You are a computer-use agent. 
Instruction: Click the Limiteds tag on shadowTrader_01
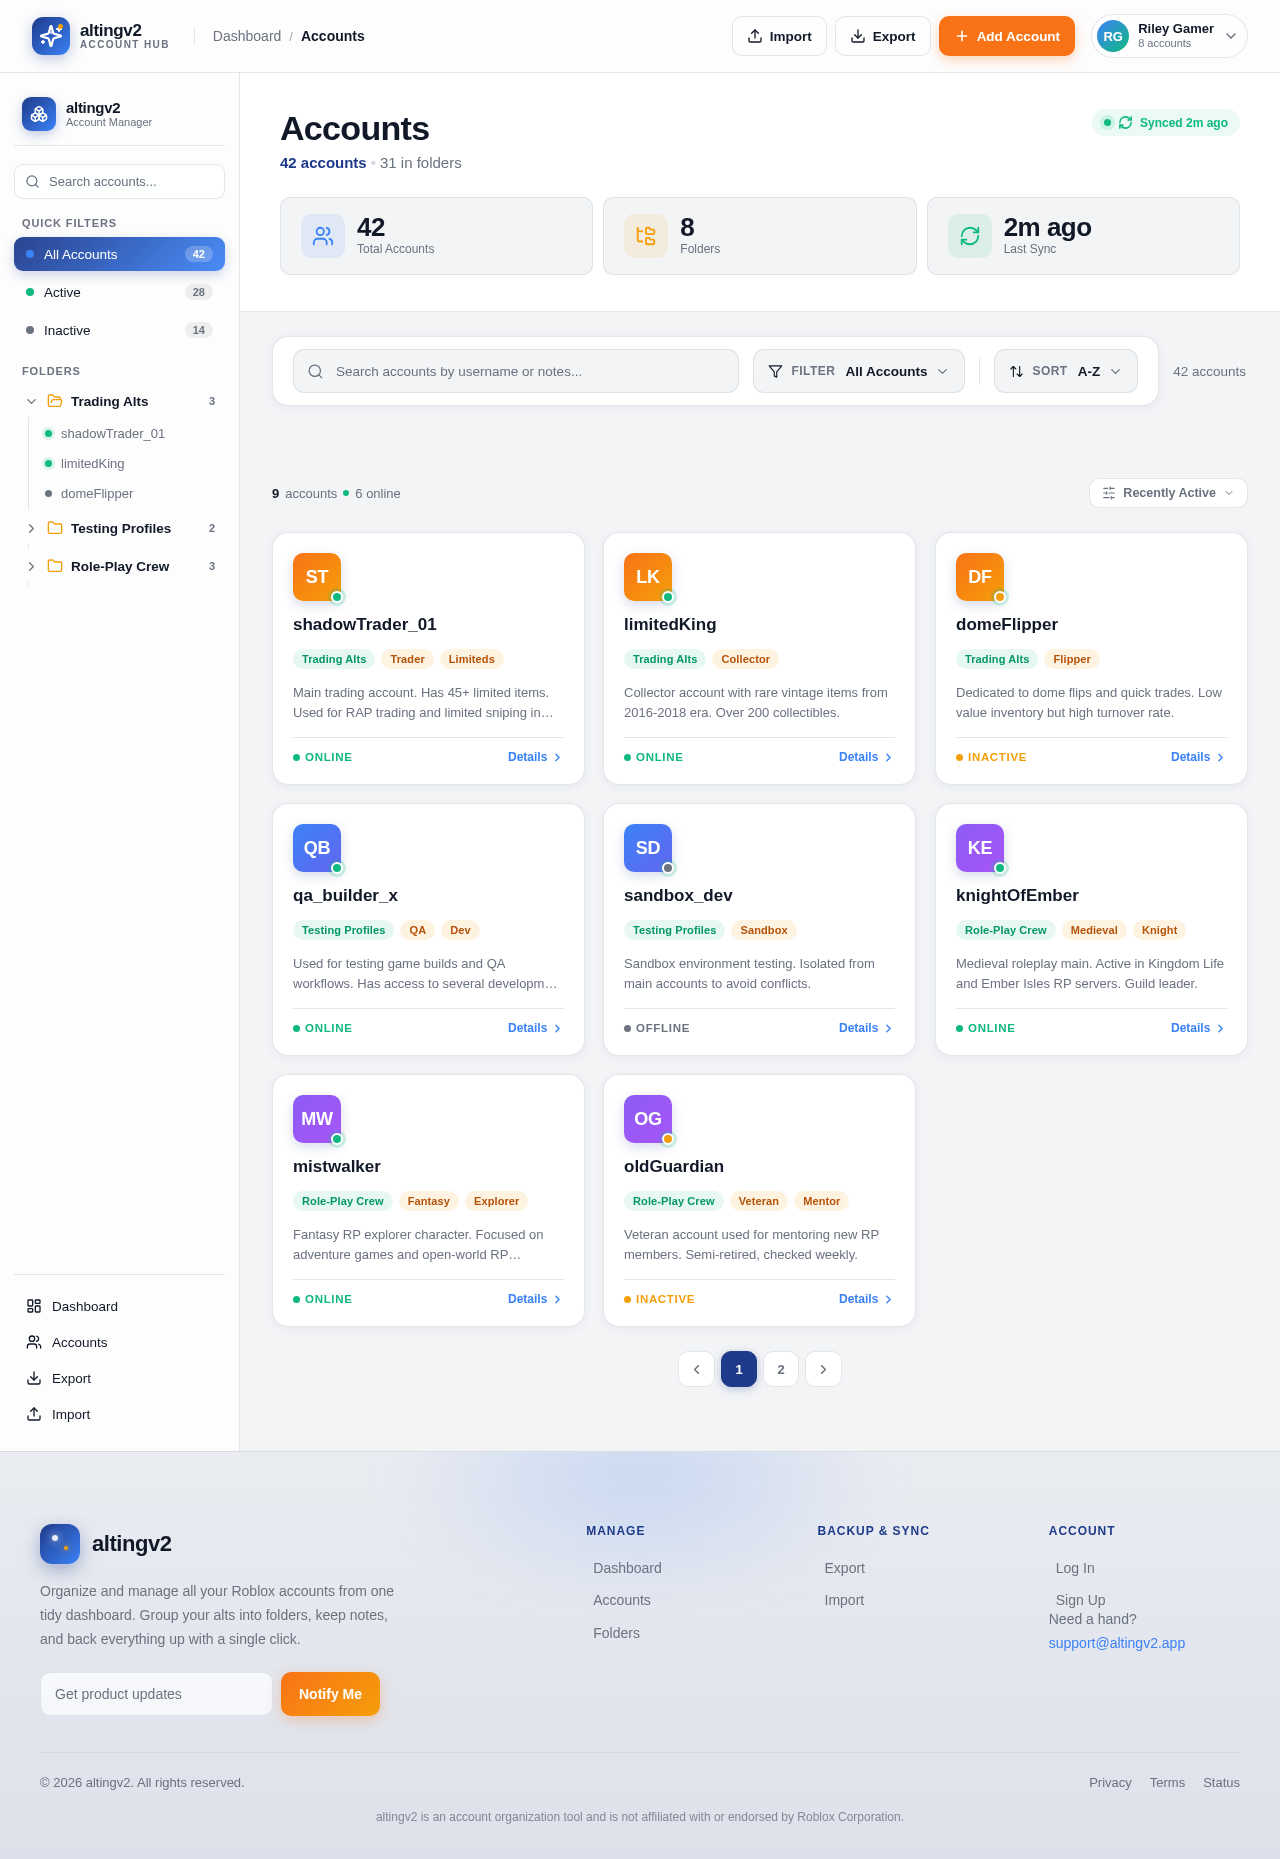point(471,659)
